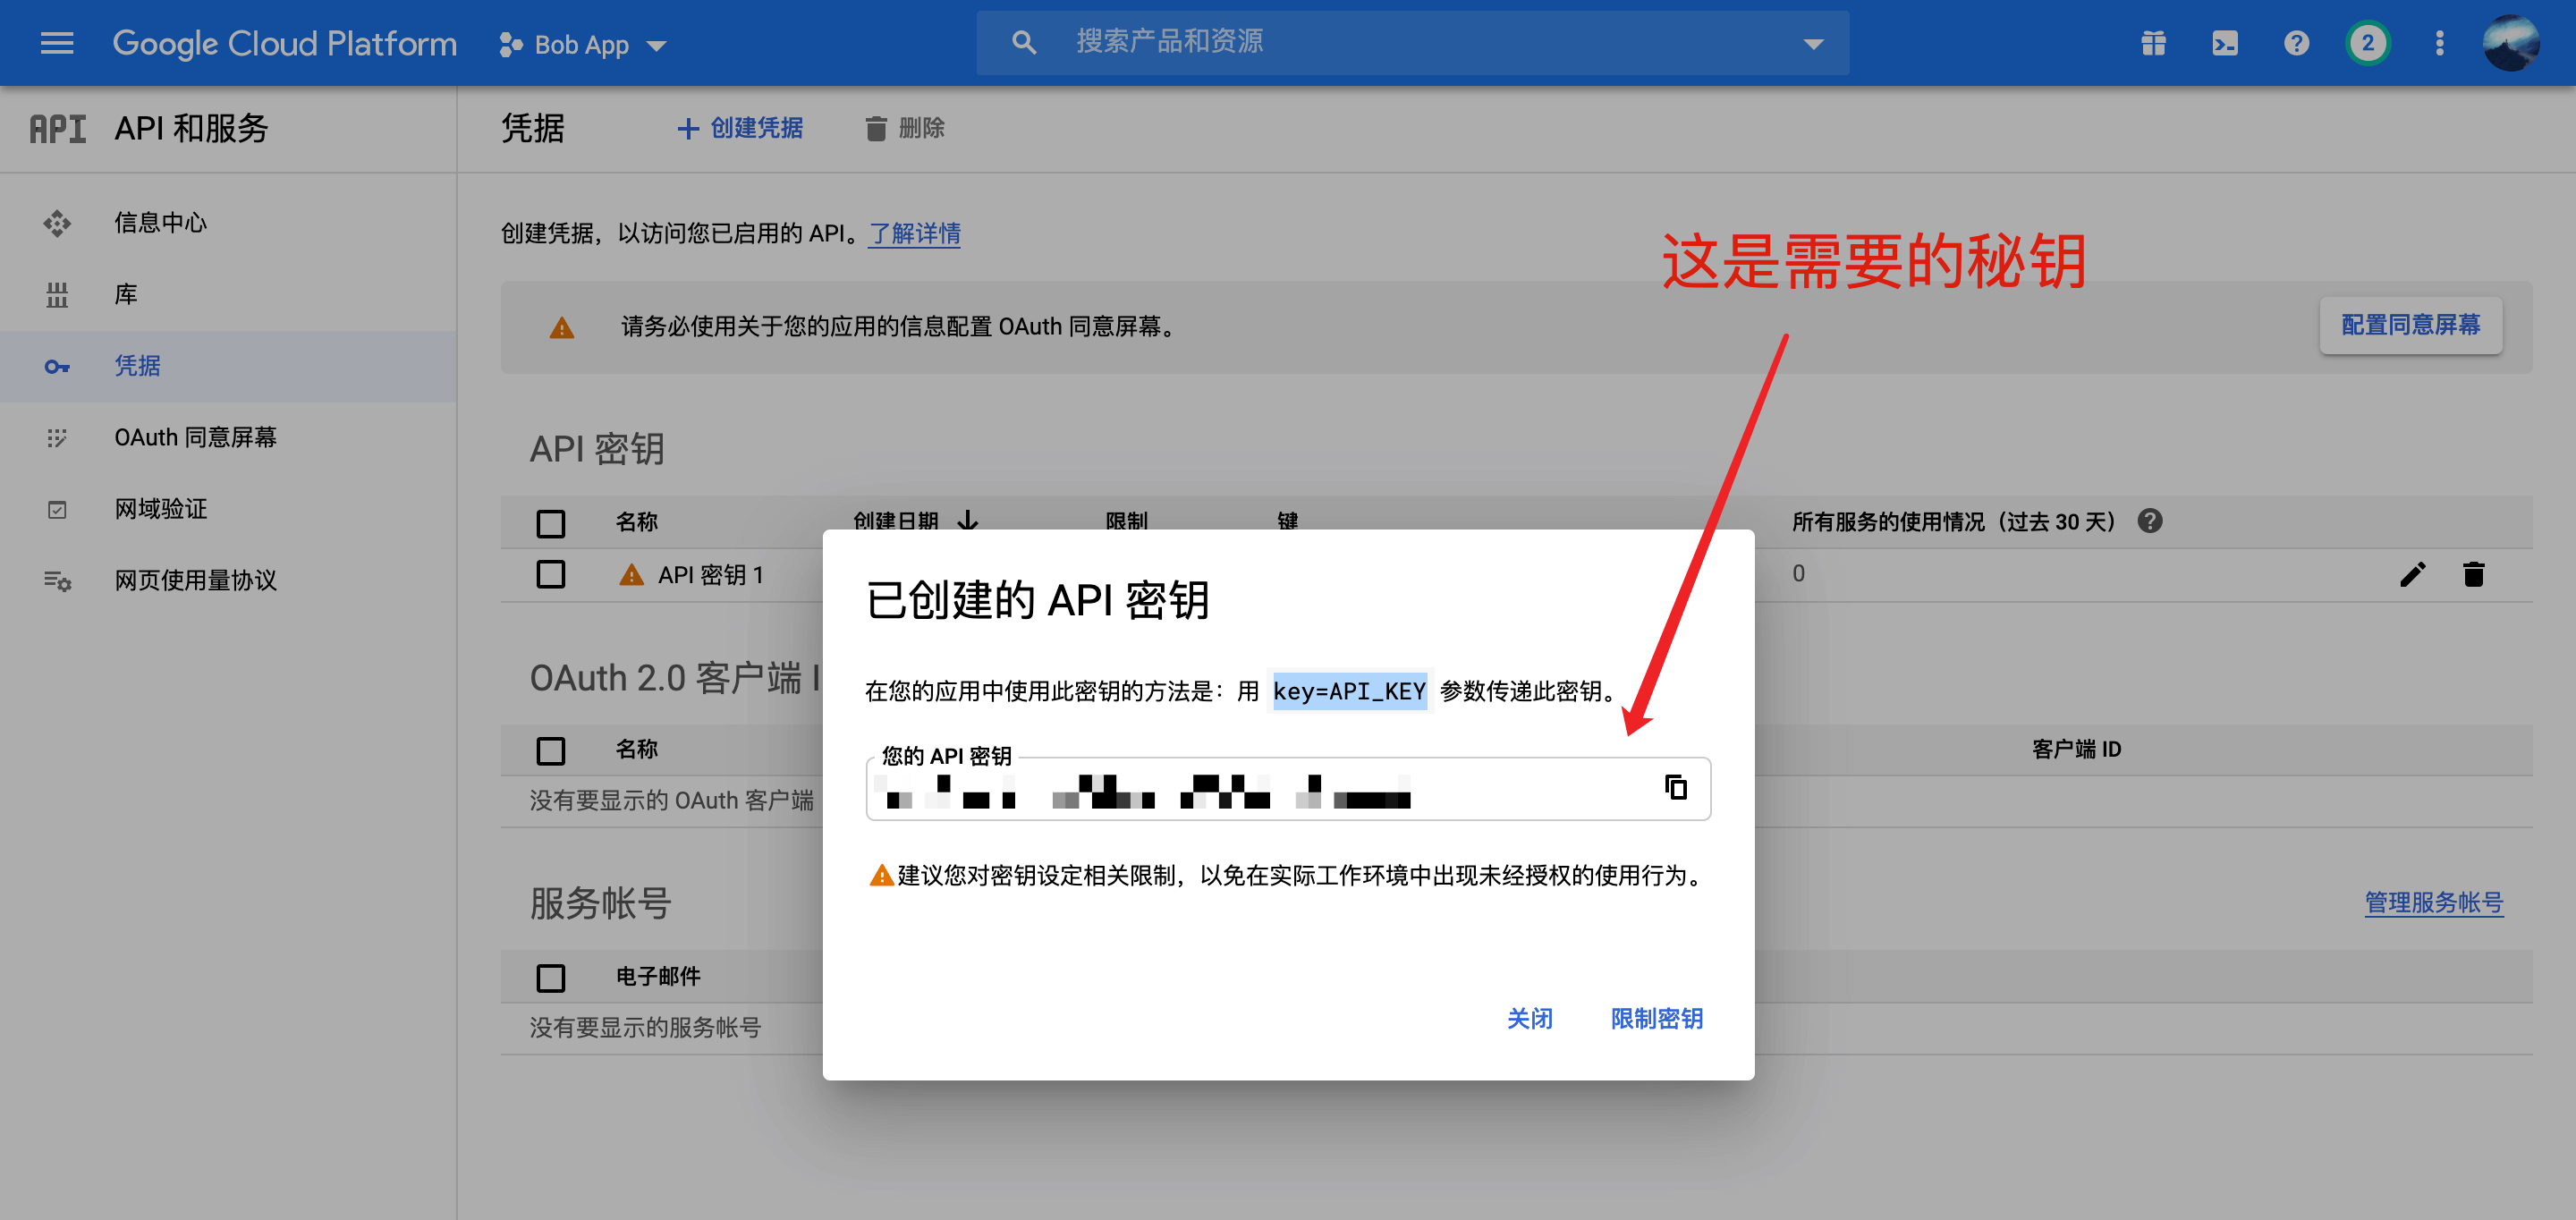Viewport: 2576px width, 1220px height.
Task: Open the Bob App project selector
Action: tap(583, 44)
